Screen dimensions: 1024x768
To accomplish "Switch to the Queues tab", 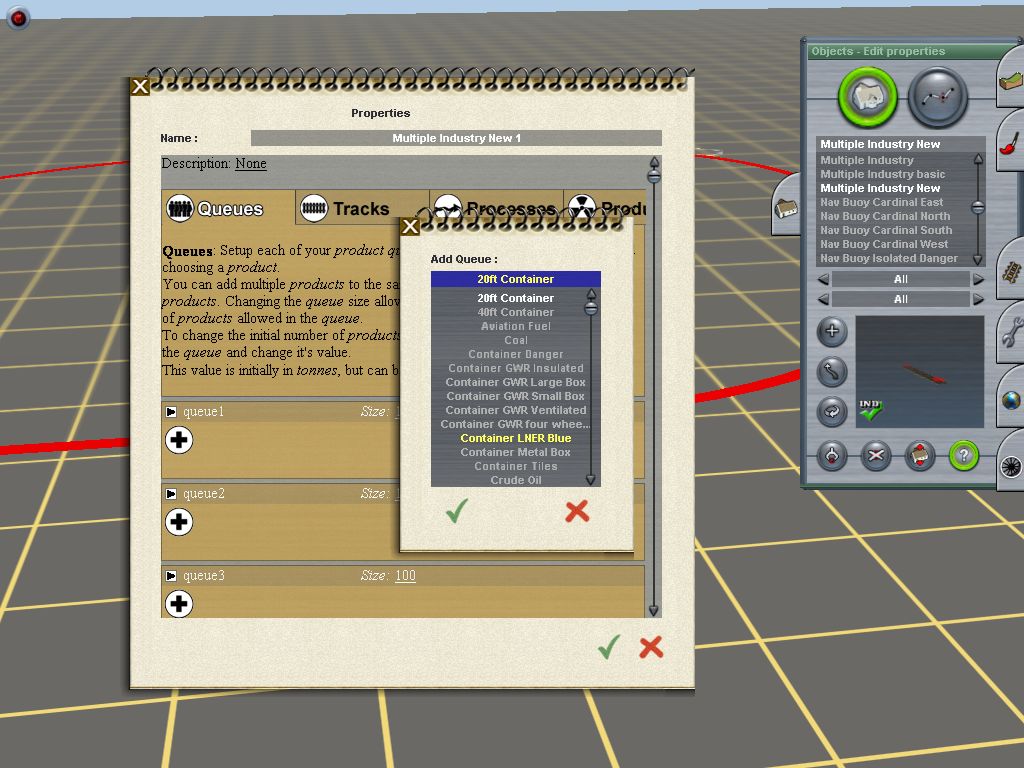I will pyautogui.click(x=216, y=209).
